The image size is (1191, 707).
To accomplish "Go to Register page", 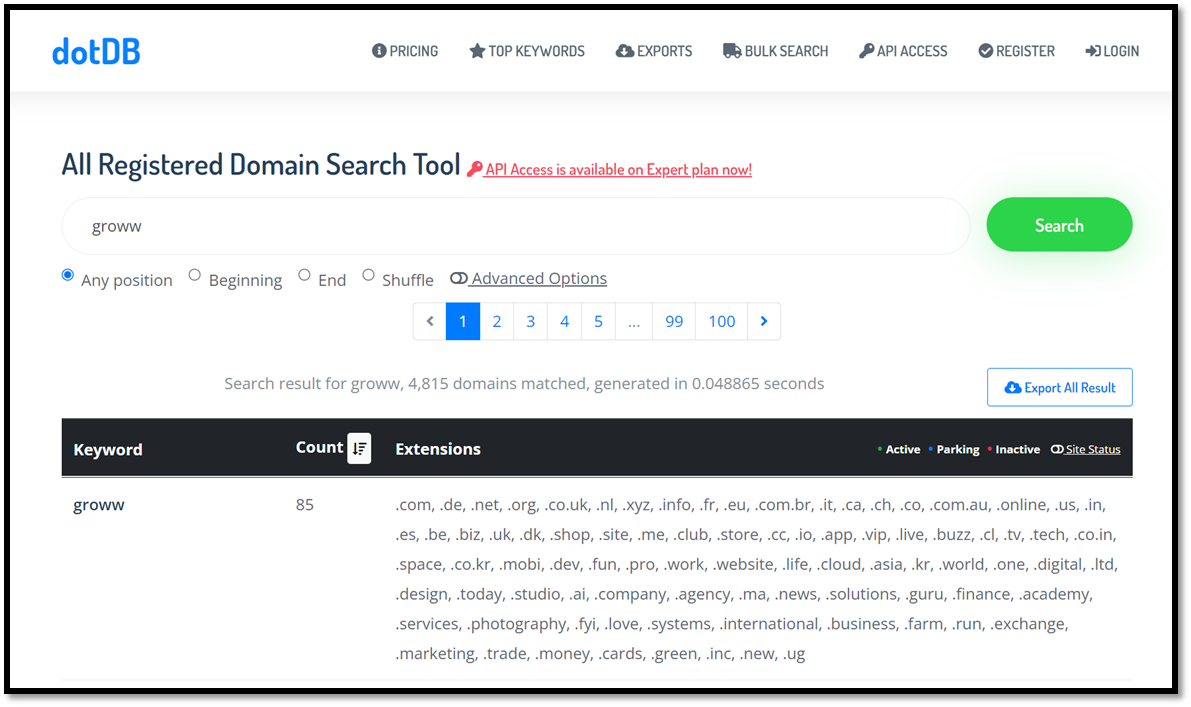I will (1016, 51).
